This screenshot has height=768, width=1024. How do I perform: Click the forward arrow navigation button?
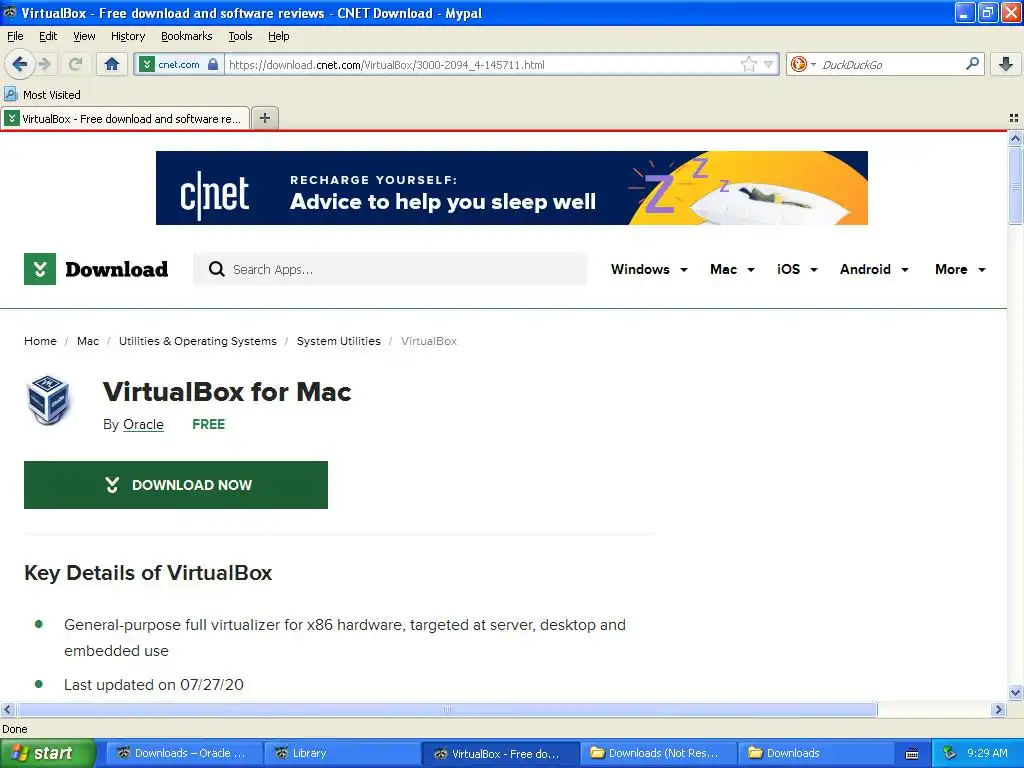45,64
